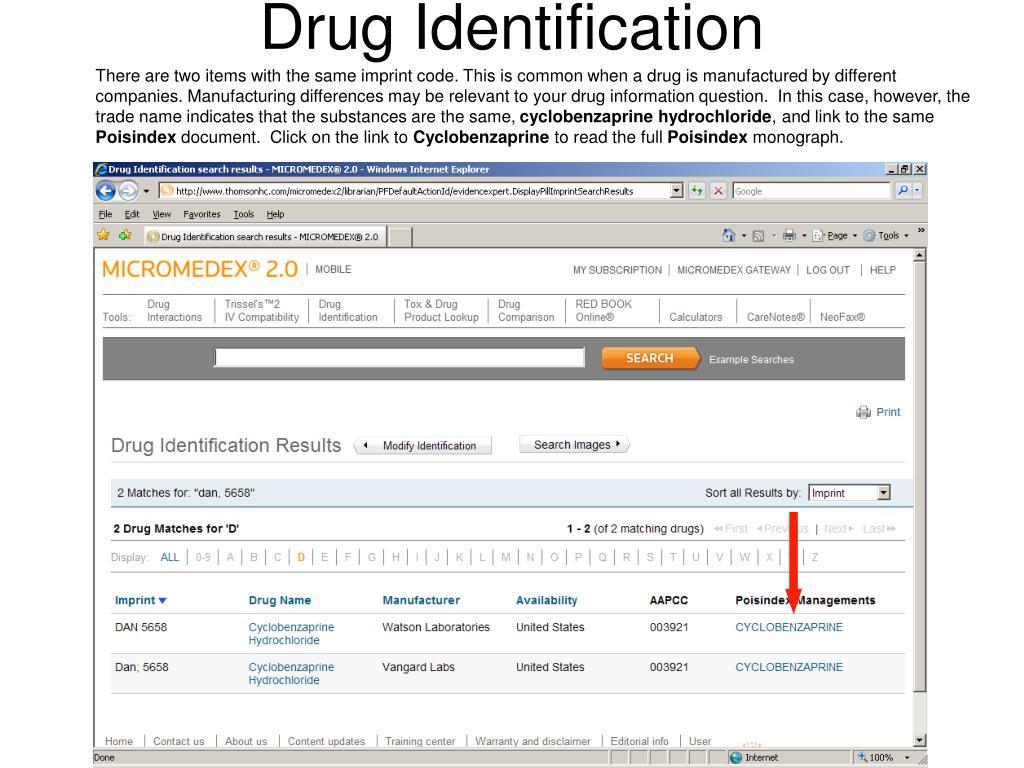Viewport: 1024px width, 768px height.
Task: Click the printer icon beside Print link
Action: pyautogui.click(x=863, y=412)
